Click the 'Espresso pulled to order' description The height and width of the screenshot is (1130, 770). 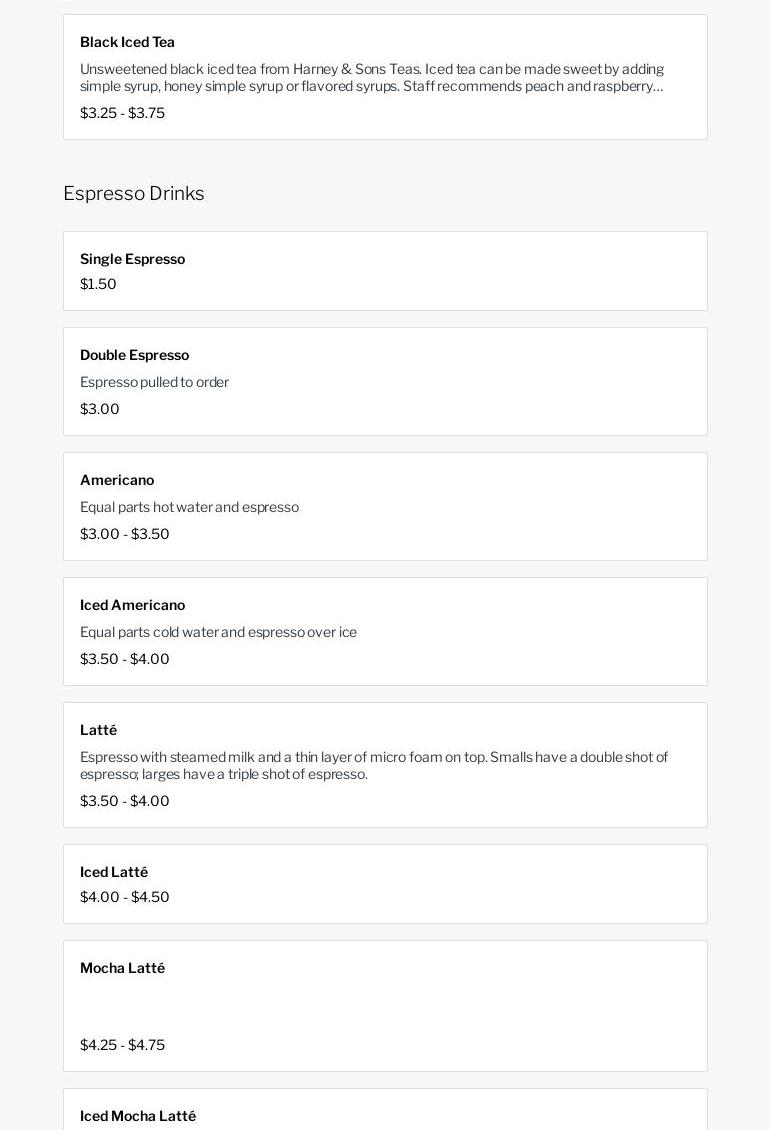(154, 382)
